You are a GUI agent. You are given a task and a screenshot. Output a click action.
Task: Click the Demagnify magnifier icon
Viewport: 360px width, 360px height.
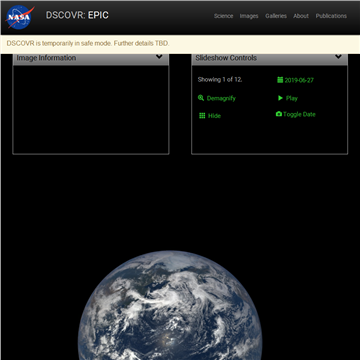pos(201,98)
